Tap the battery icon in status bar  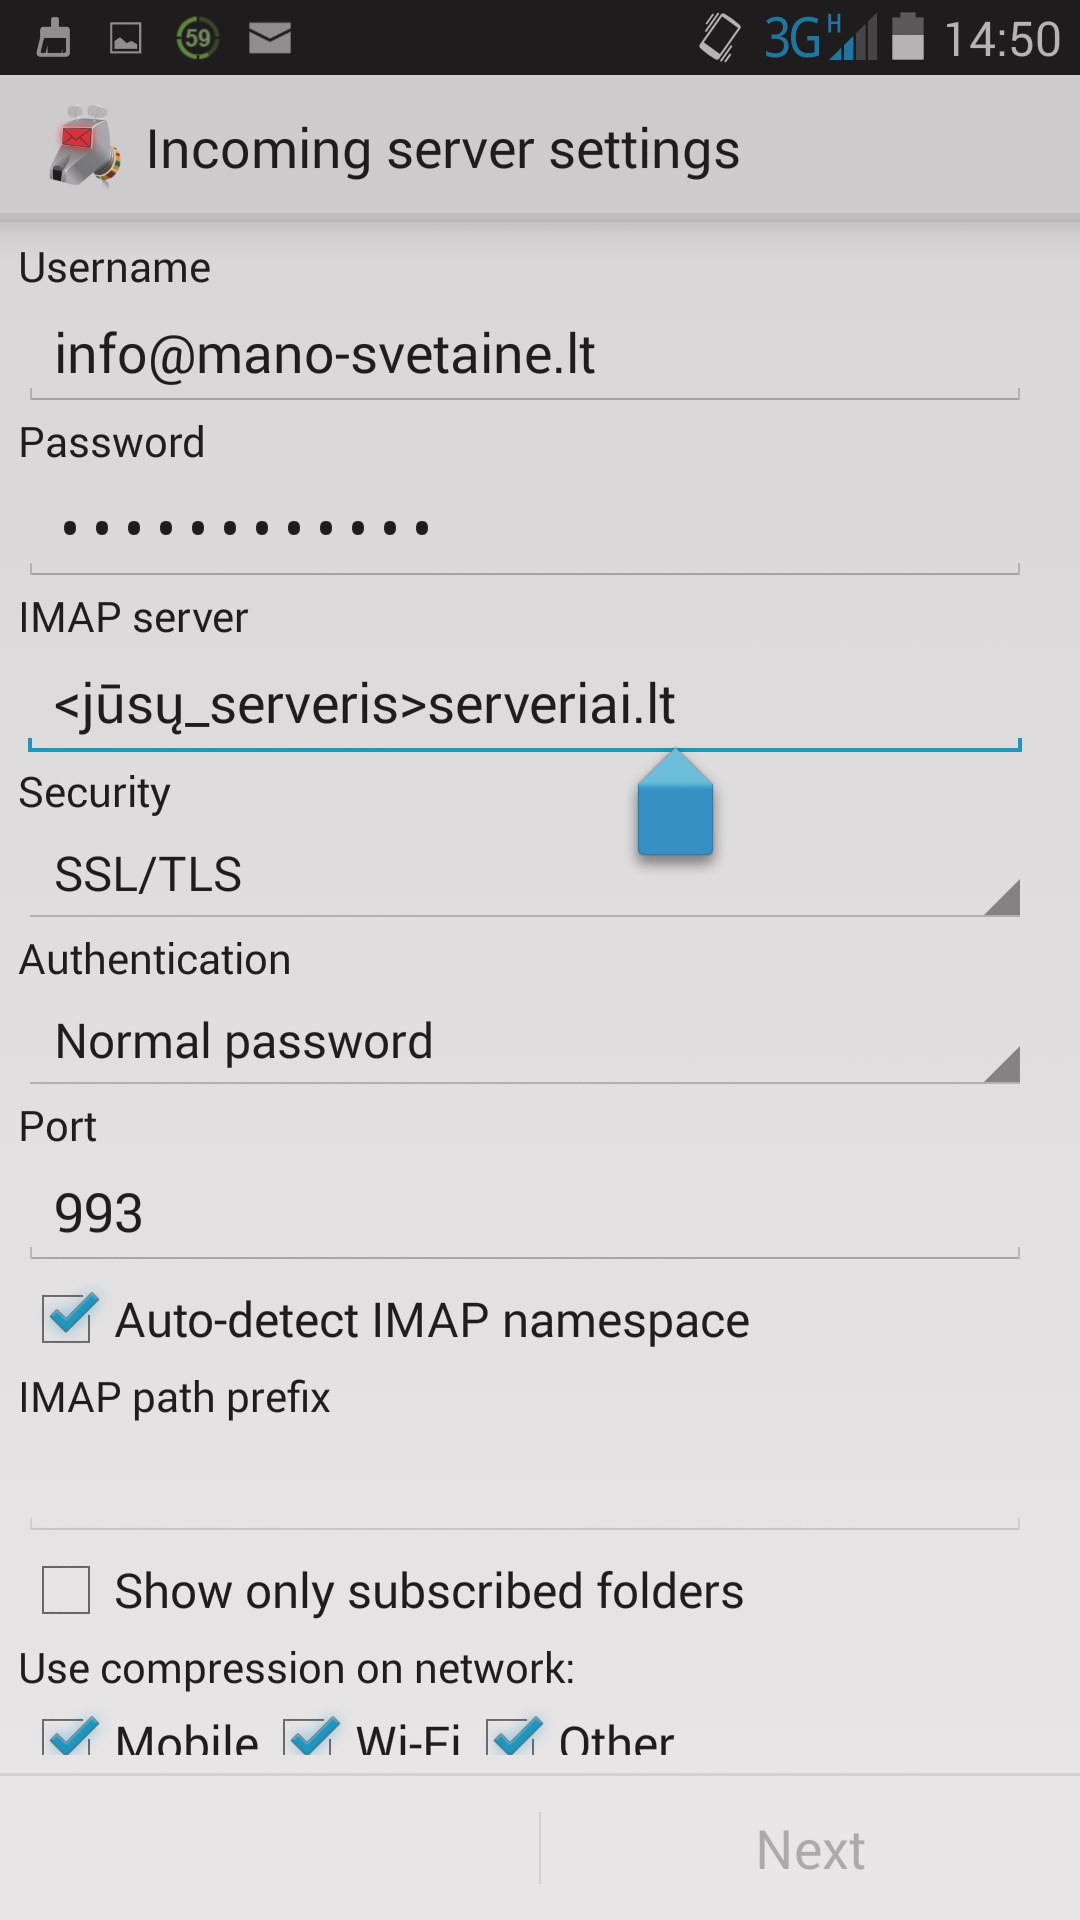click(908, 38)
